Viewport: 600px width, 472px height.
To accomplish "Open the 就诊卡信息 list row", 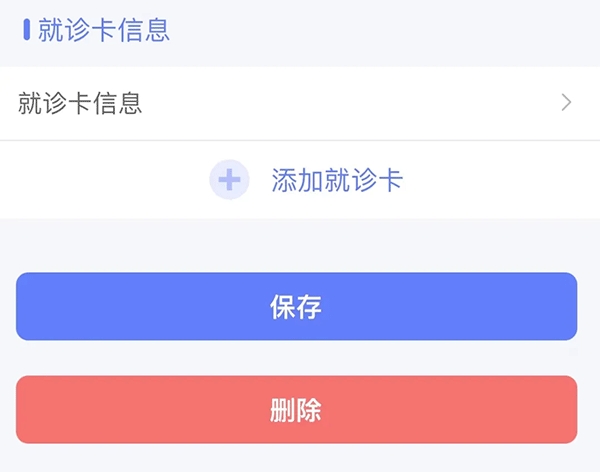I will click(300, 103).
